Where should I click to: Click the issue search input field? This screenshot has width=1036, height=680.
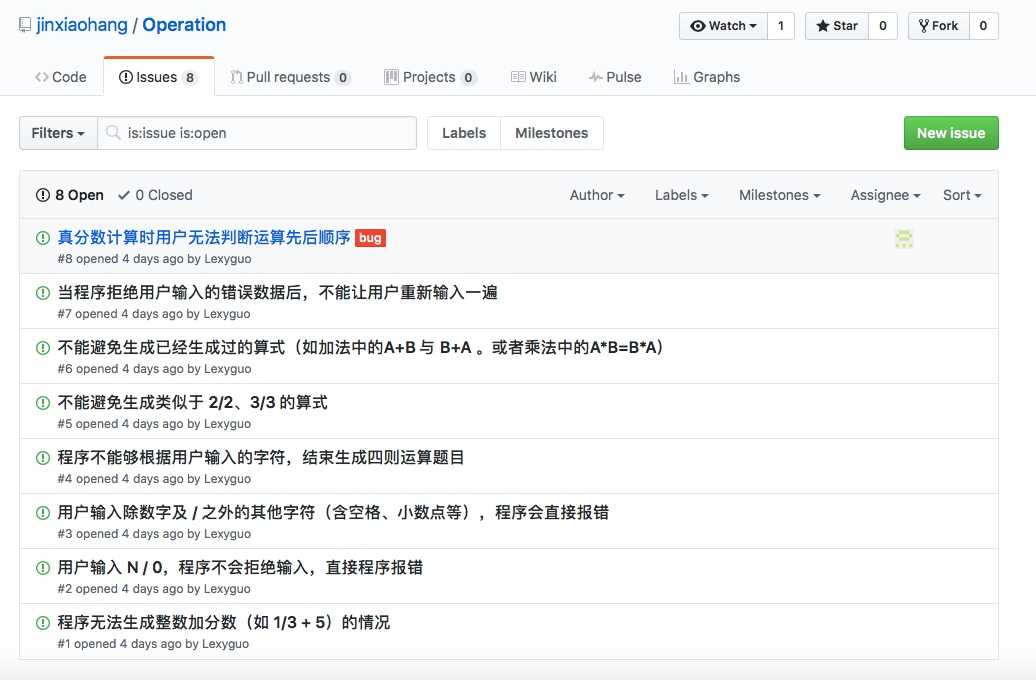pyautogui.click(x=268, y=133)
